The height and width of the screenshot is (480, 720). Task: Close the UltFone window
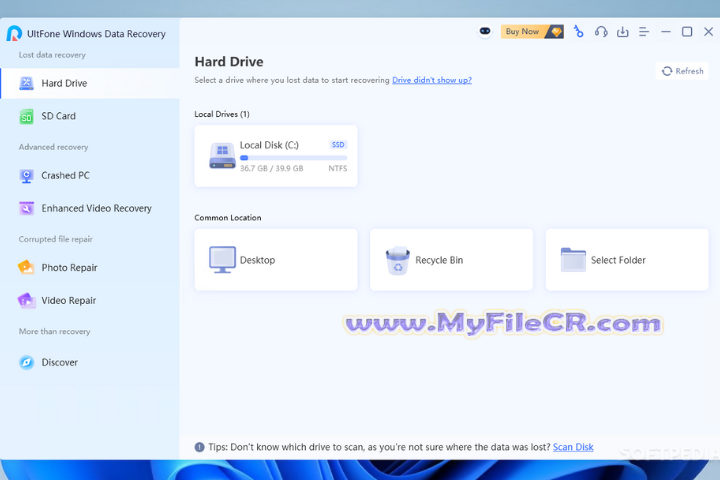[x=709, y=32]
